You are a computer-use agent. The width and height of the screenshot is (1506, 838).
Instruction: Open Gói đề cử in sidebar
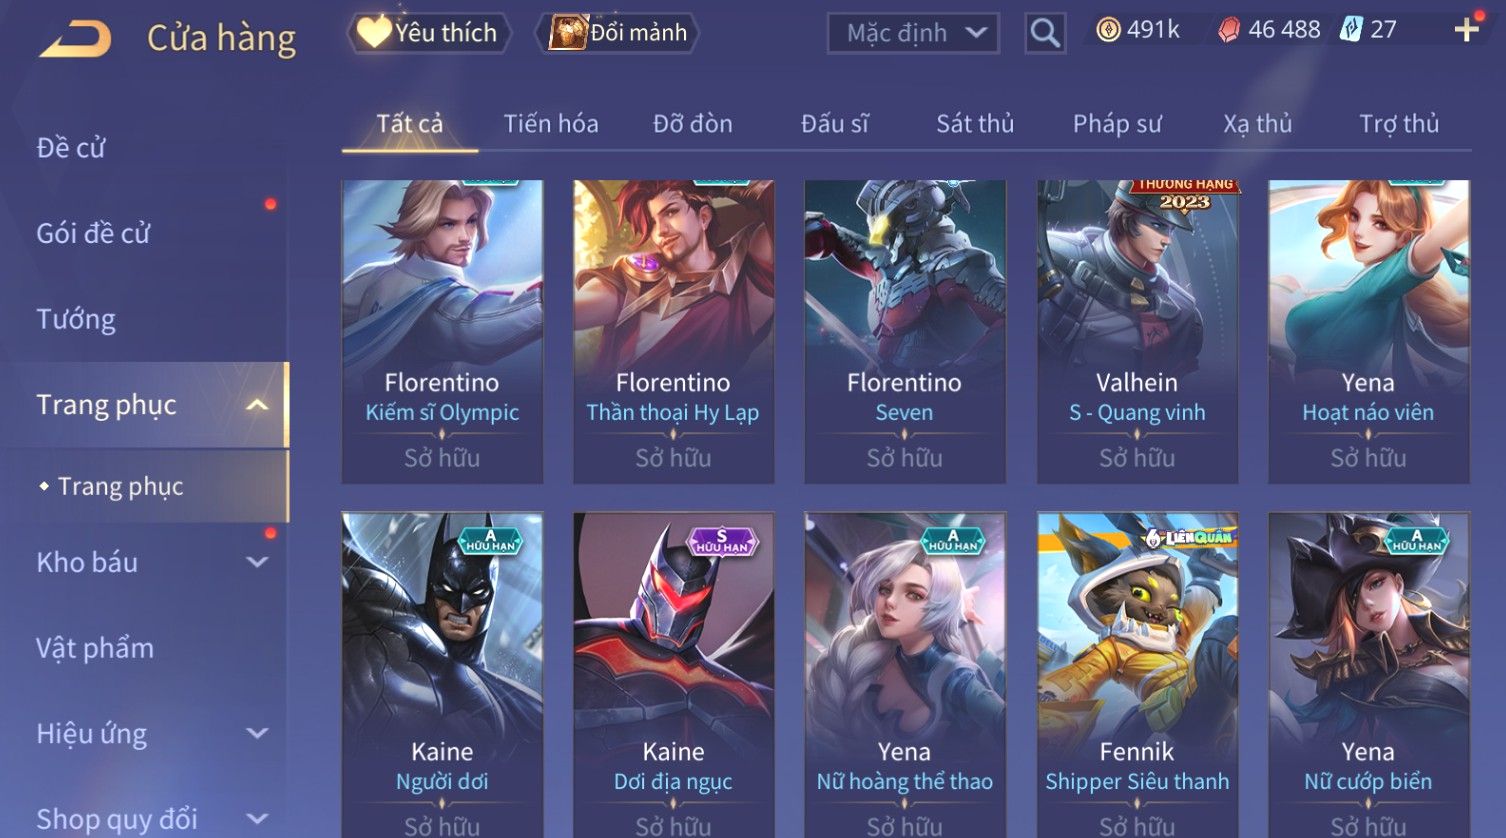click(x=93, y=233)
